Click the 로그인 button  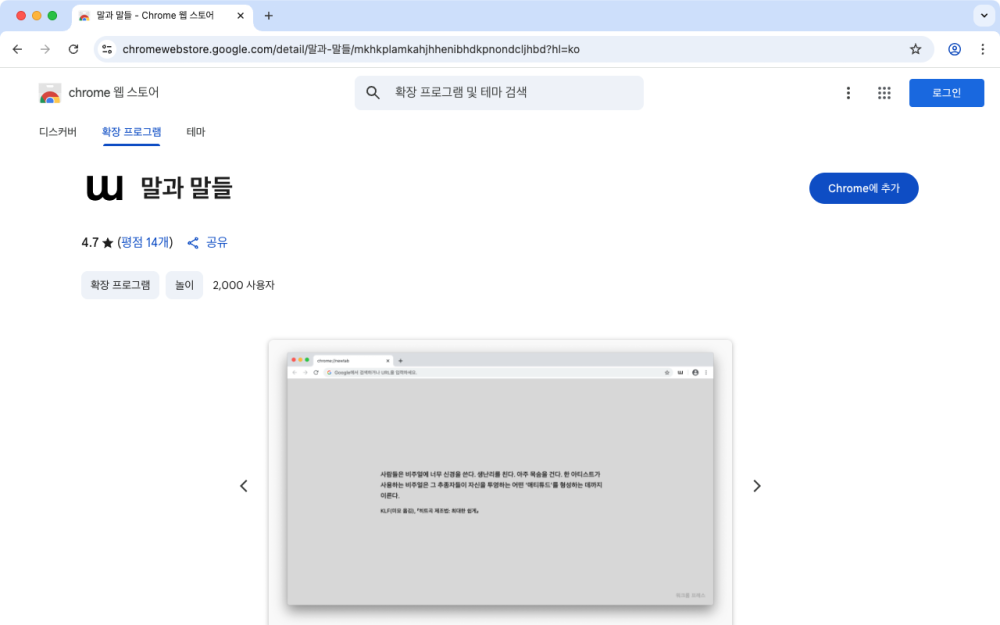click(x=946, y=93)
